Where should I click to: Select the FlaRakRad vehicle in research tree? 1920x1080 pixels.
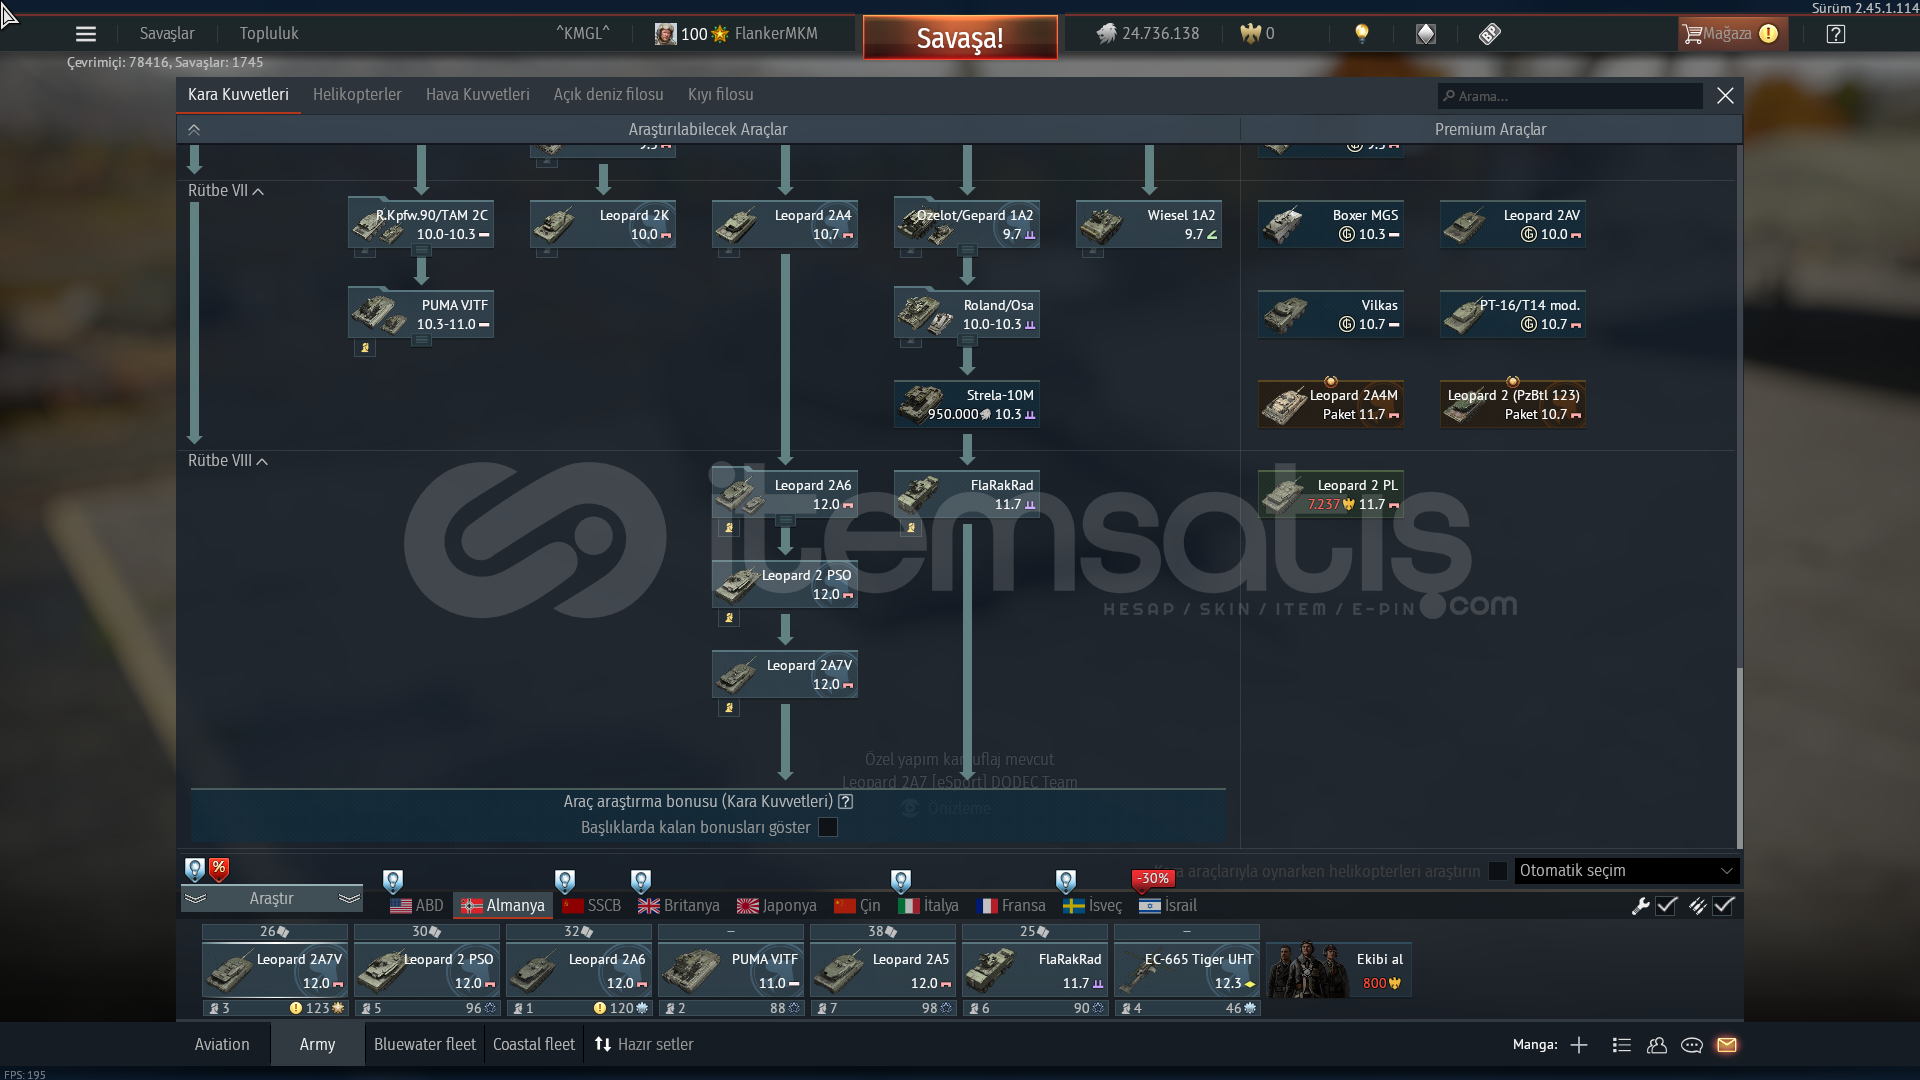coord(967,495)
